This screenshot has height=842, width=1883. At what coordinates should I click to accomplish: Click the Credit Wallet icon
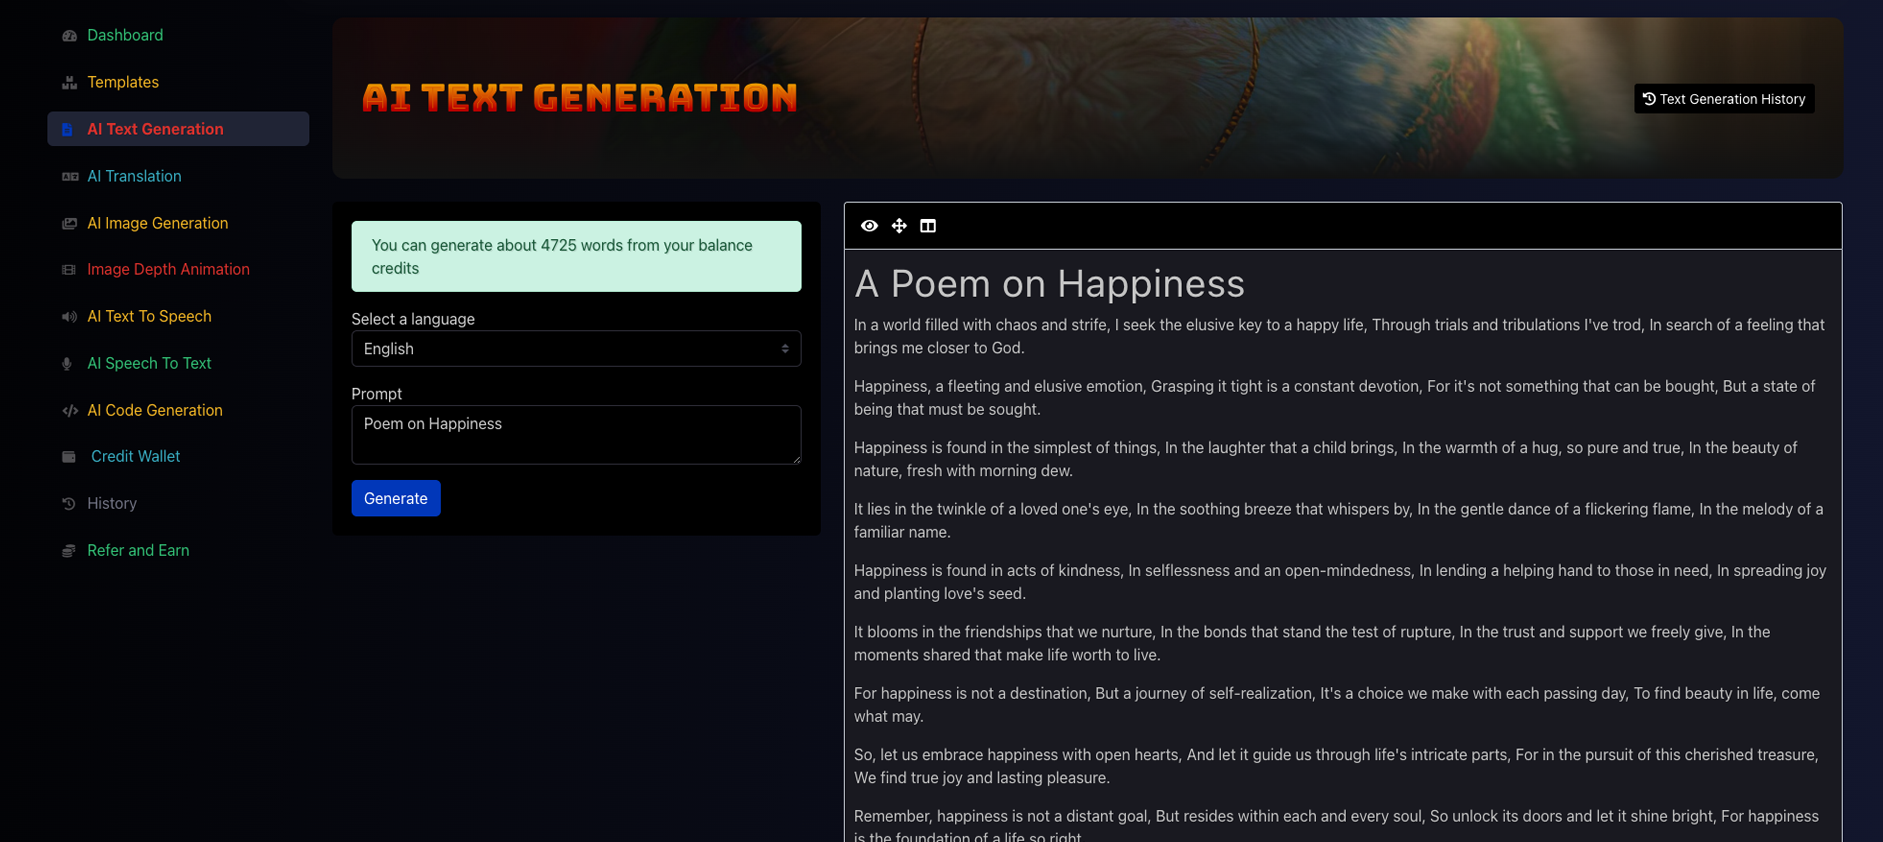click(x=69, y=457)
